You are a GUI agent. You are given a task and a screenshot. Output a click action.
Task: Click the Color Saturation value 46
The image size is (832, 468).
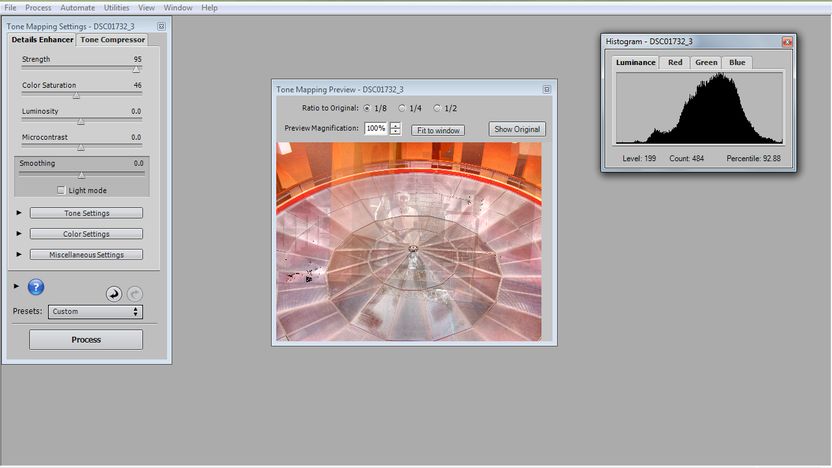tap(137, 85)
